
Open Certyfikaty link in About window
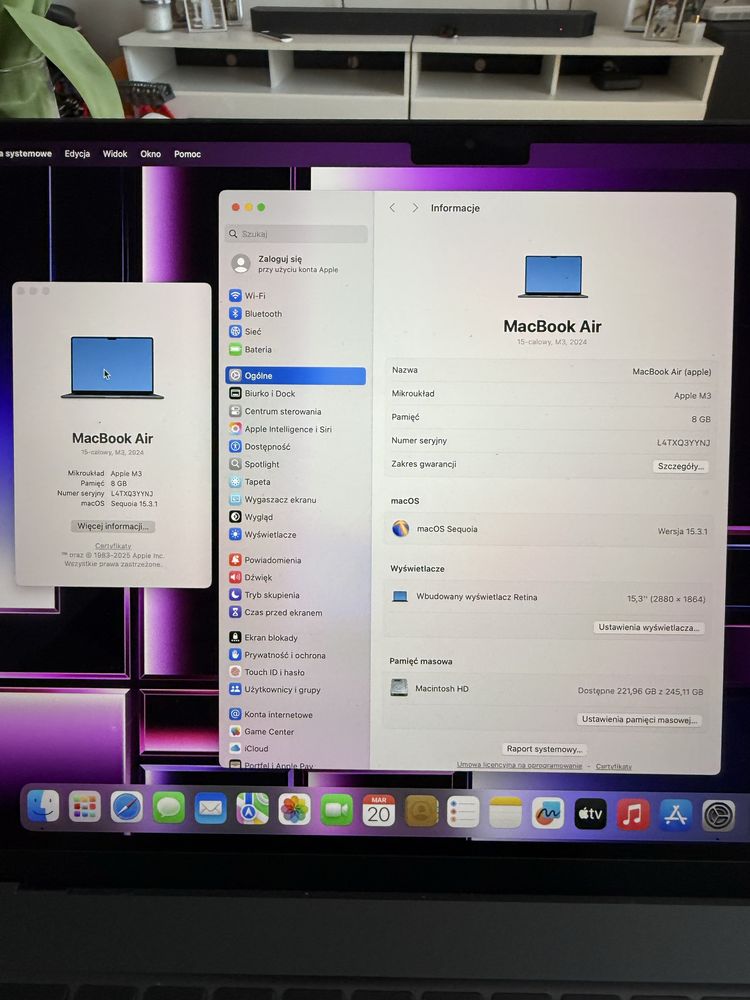tap(113, 546)
